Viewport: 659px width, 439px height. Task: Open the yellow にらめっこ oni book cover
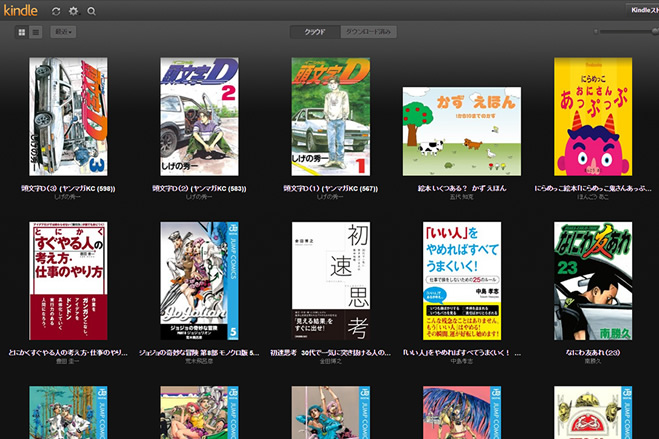pyautogui.click(x=593, y=117)
